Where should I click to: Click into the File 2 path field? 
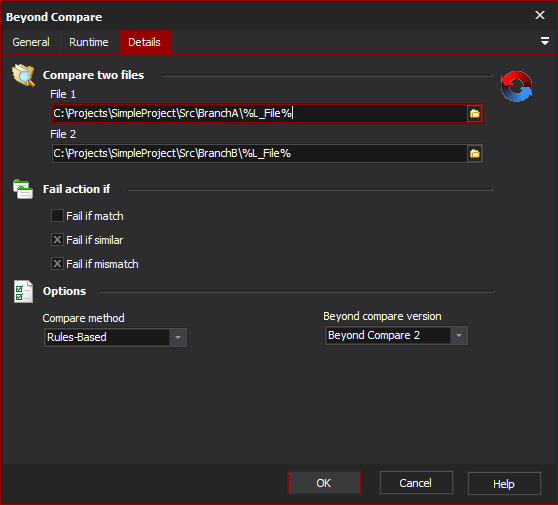click(259, 154)
